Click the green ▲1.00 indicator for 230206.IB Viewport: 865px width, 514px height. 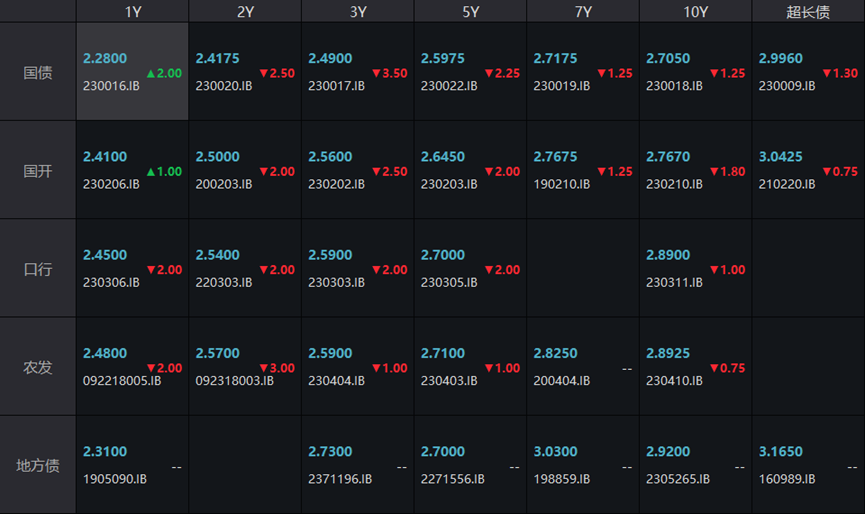coord(164,171)
